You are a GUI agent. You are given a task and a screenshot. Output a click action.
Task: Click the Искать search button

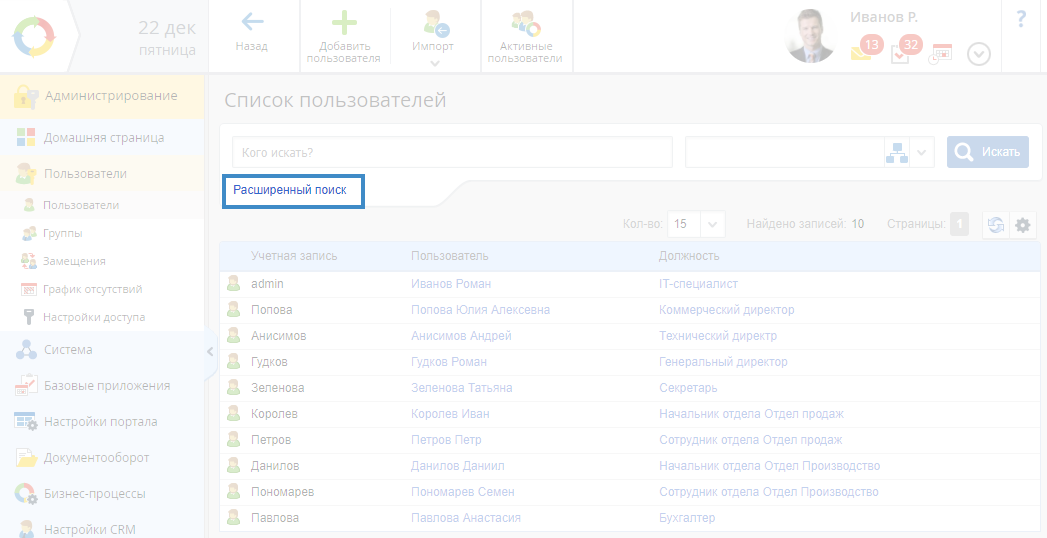[987, 152]
